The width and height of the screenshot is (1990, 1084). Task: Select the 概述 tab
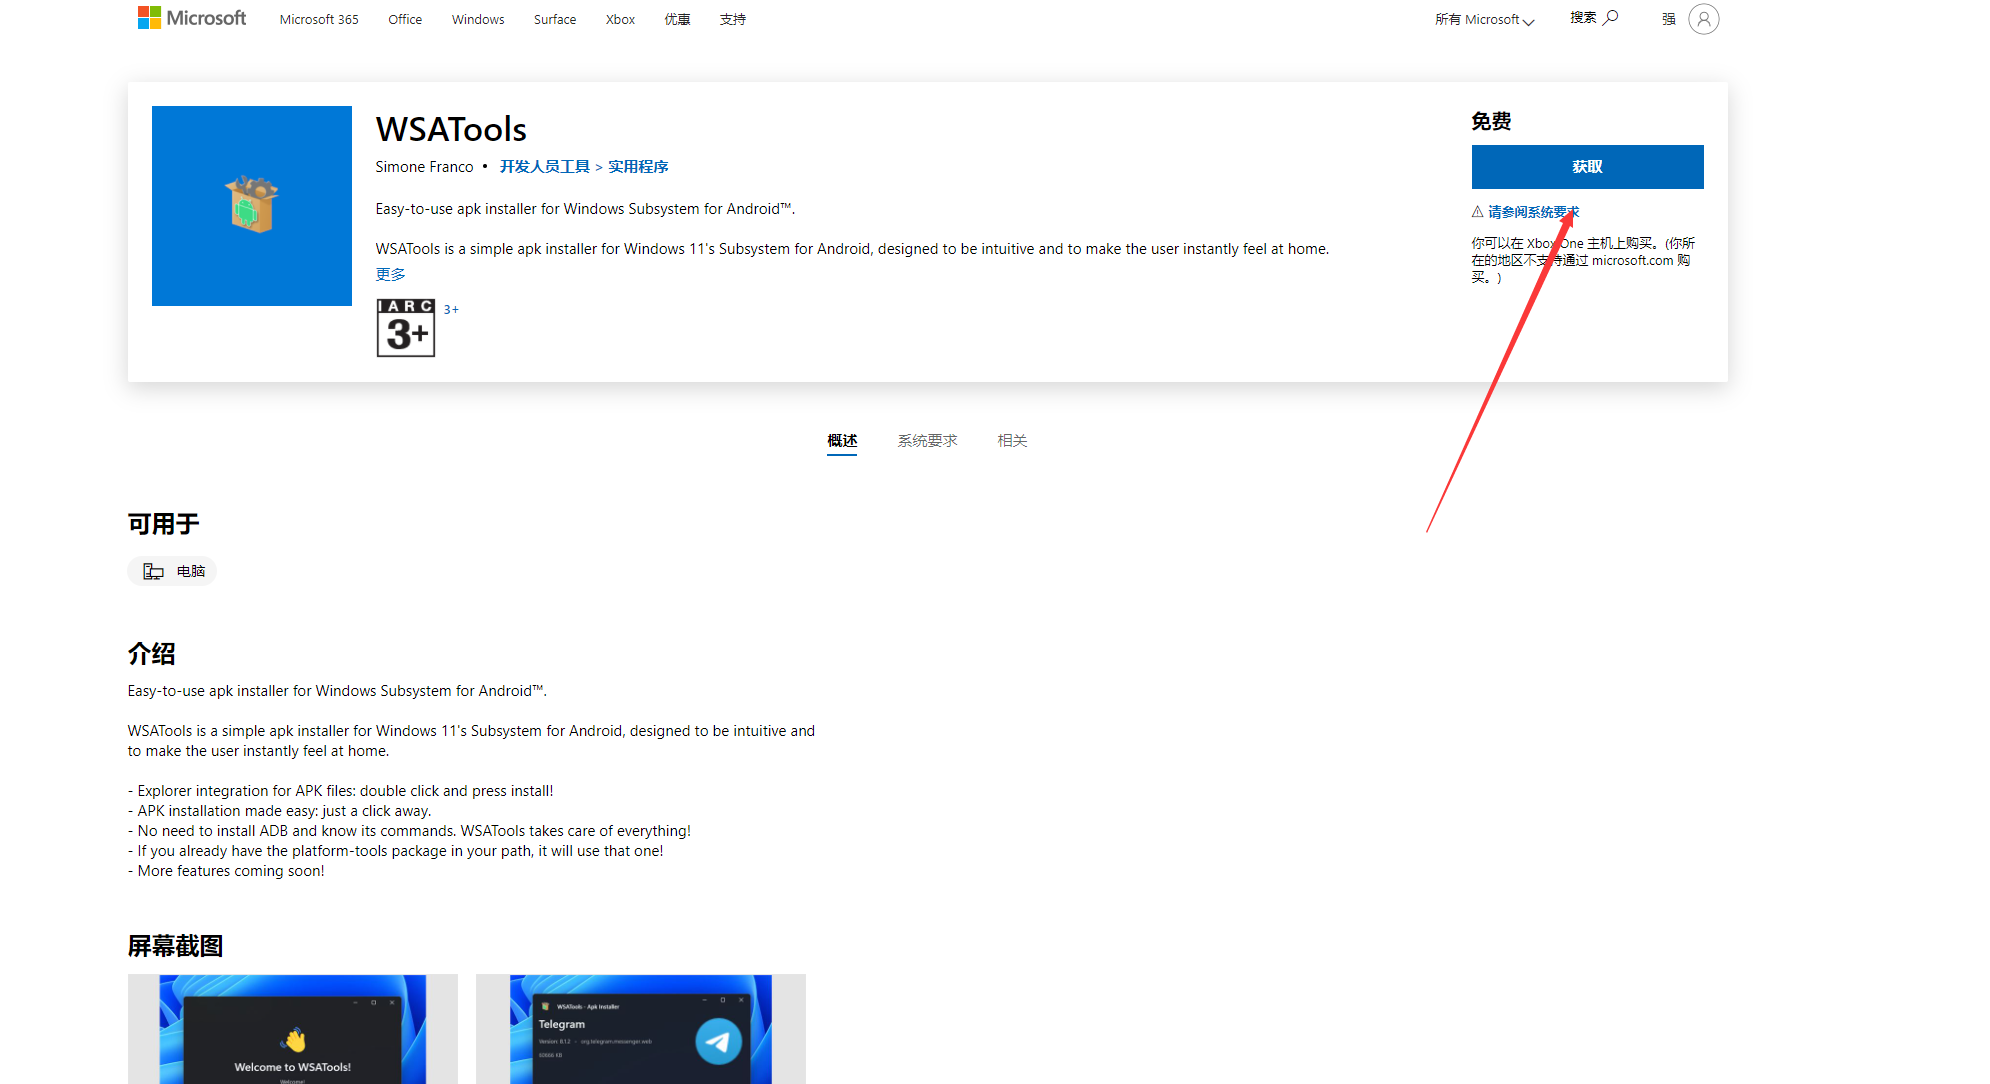pyautogui.click(x=842, y=441)
